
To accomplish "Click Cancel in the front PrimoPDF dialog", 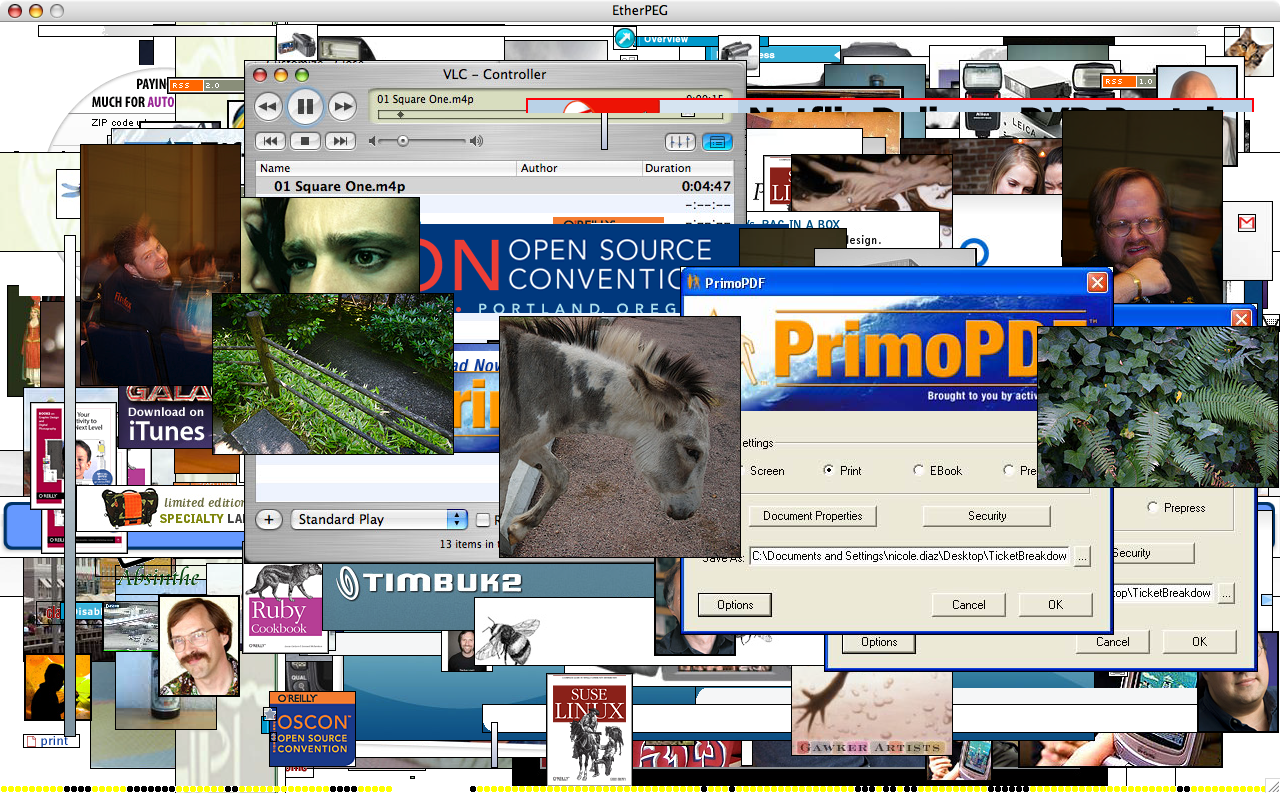I will [969, 605].
